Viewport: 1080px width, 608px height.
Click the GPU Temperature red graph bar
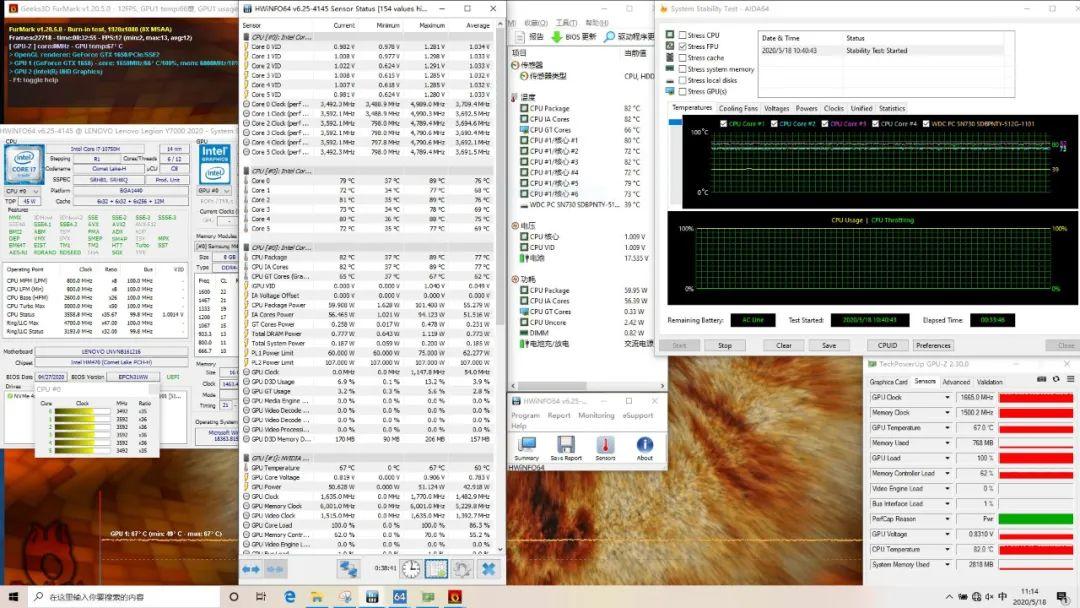(1036, 428)
